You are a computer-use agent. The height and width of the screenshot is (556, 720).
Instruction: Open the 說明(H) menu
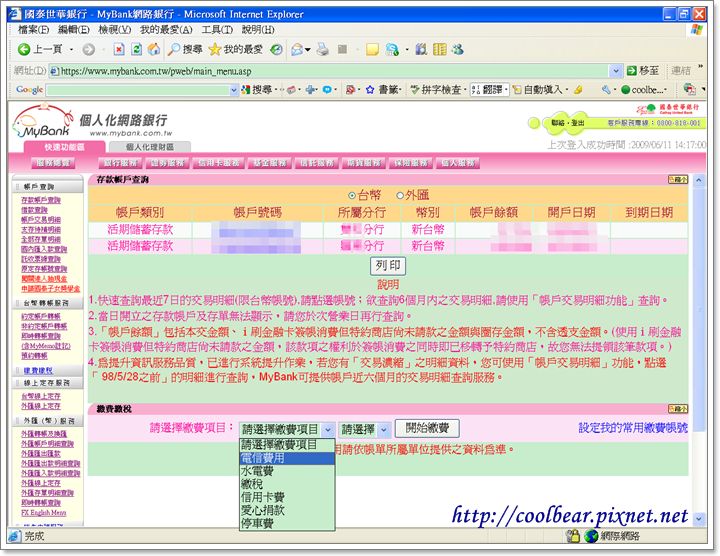pos(258,29)
